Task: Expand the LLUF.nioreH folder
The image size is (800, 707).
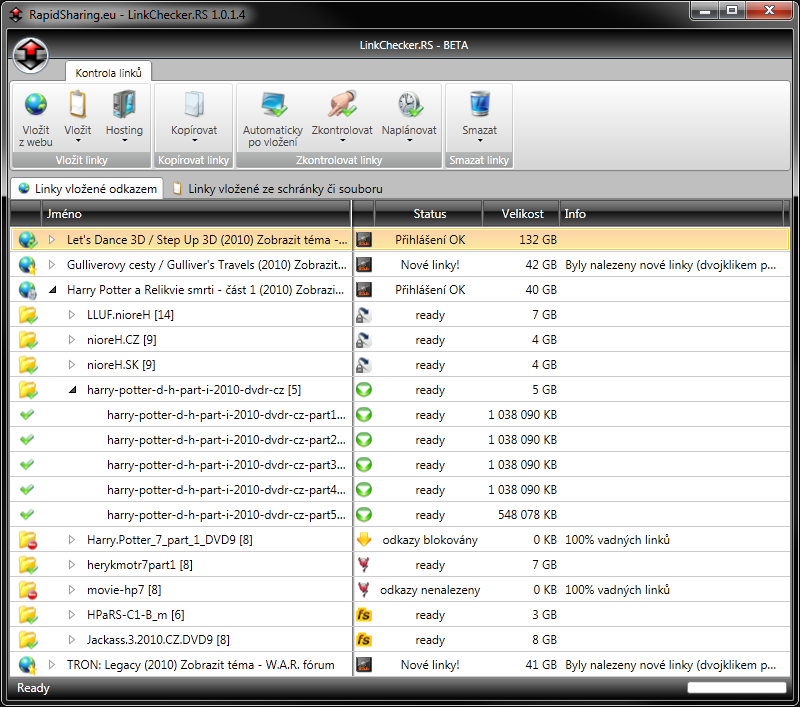Action: coord(72,315)
